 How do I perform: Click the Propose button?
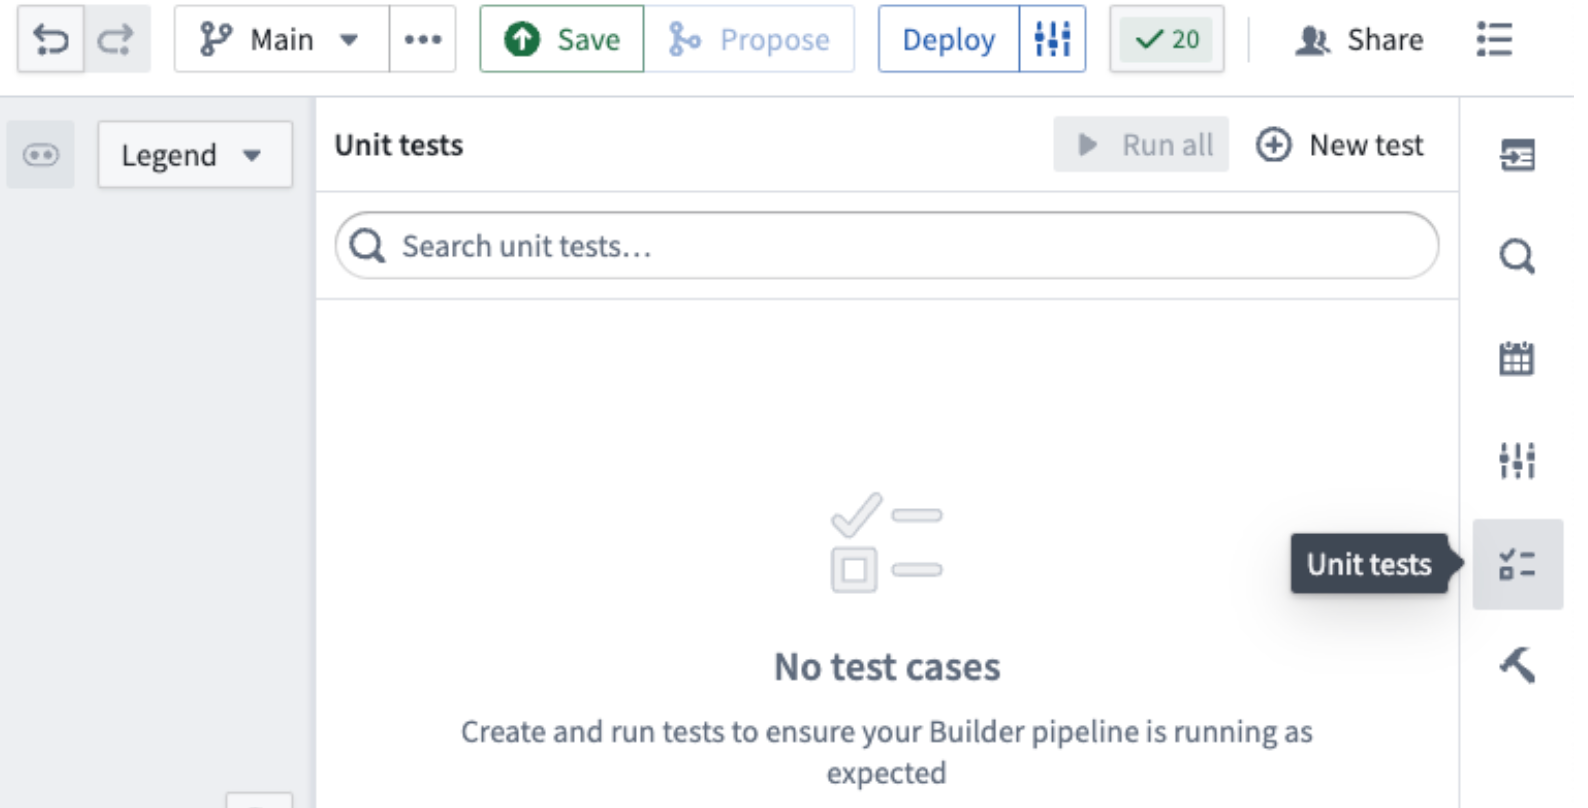click(749, 39)
